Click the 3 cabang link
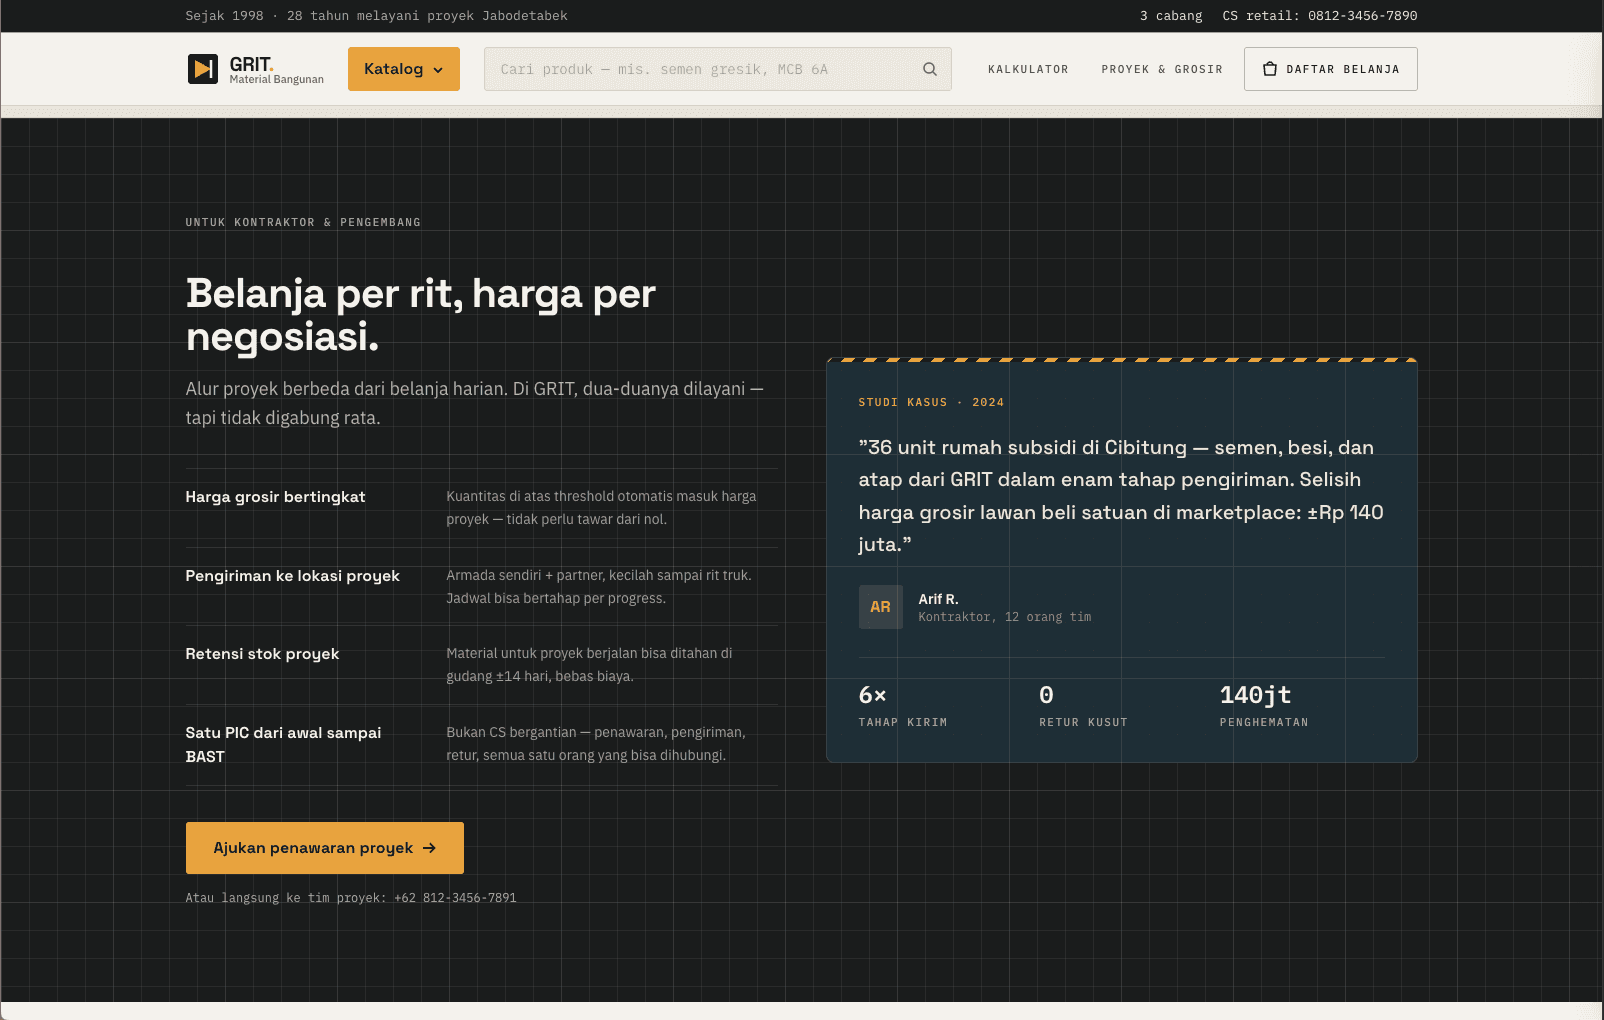Viewport: 1604px width, 1020px height. (1171, 16)
